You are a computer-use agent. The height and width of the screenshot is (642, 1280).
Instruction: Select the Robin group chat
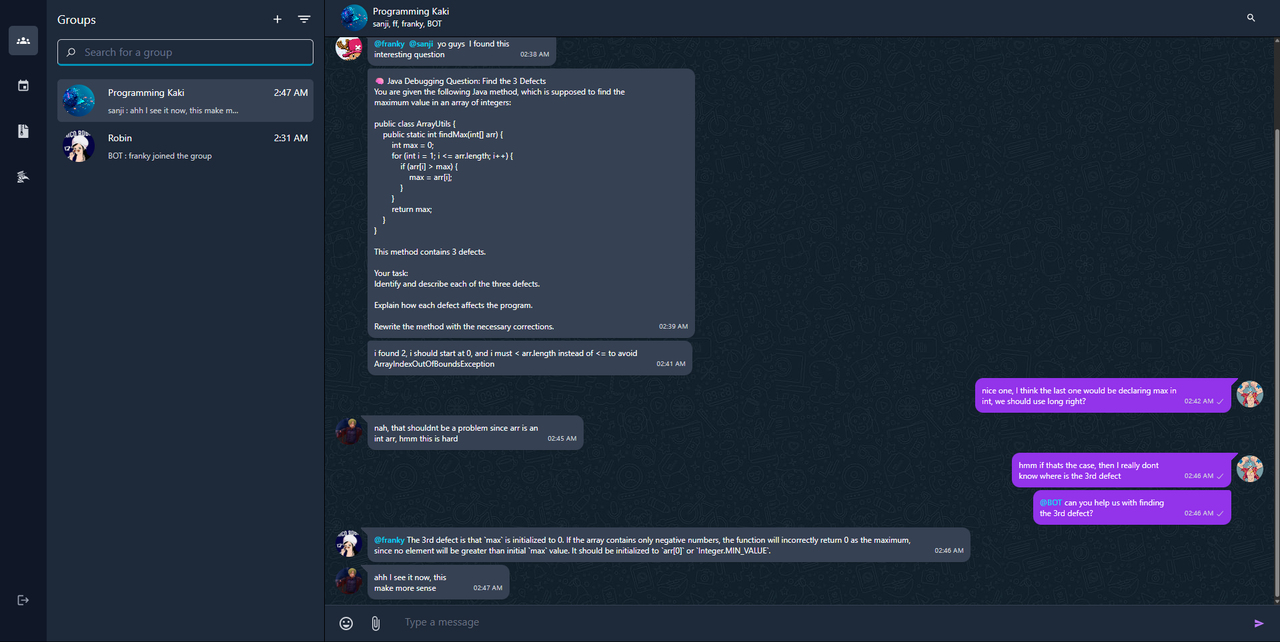[185, 146]
